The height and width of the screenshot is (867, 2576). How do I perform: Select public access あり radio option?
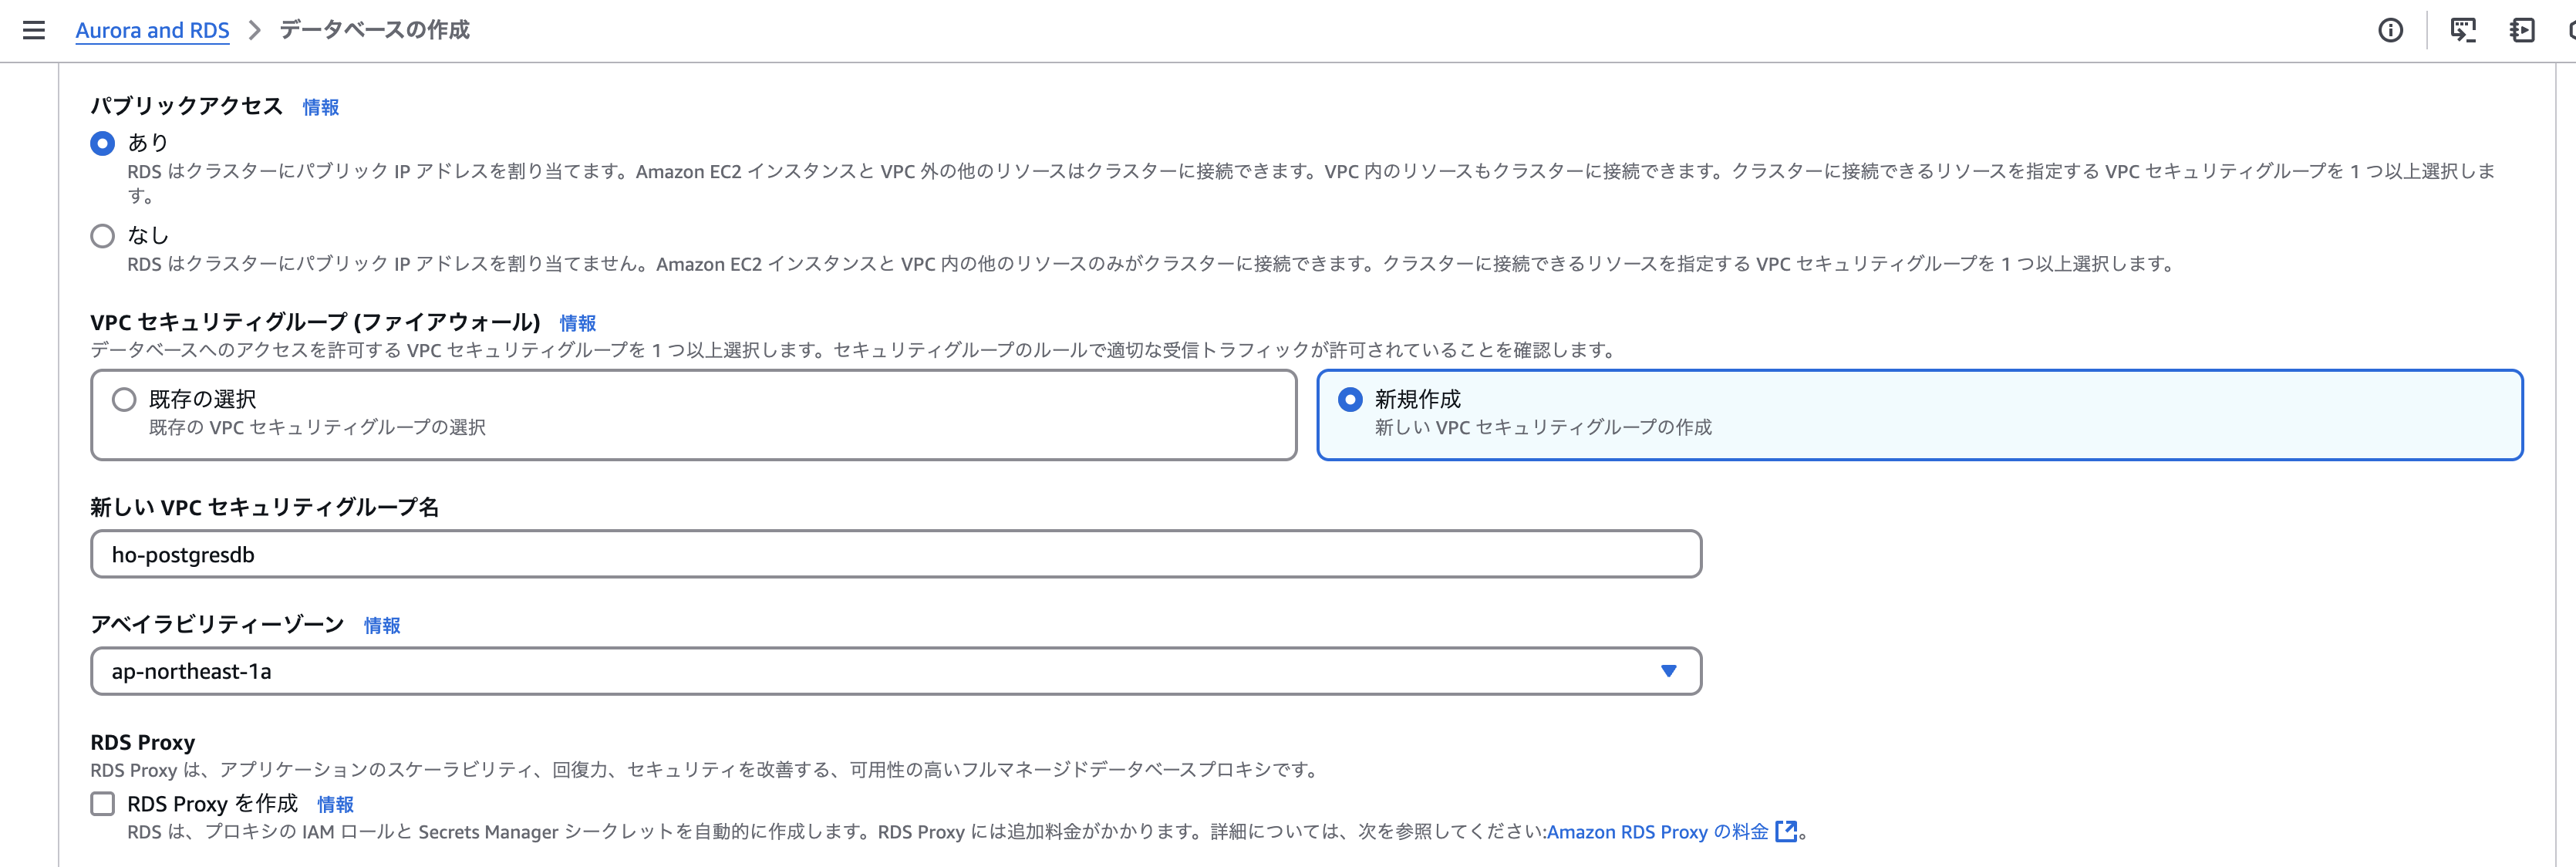pyautogui.click(x=102, y=143)
